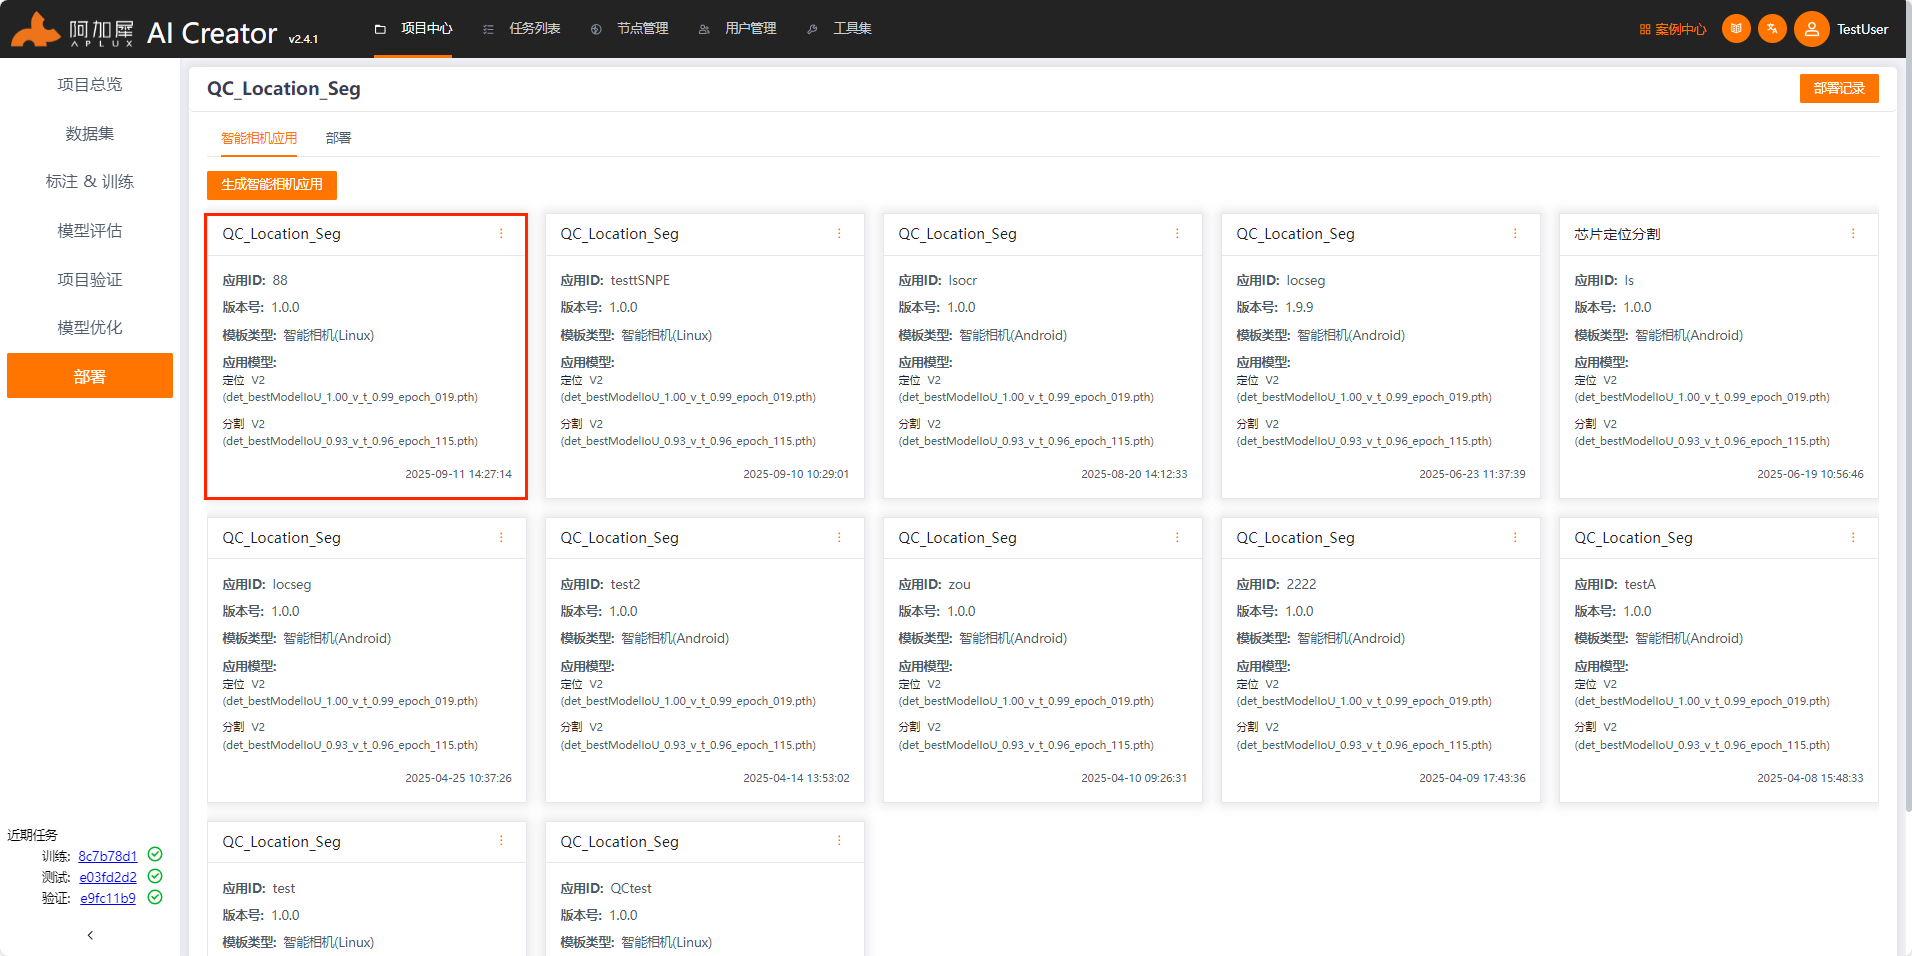Open the more menu on the lsocr card
Viewport: 1912px width, 956px height.
click(1177, 233)
